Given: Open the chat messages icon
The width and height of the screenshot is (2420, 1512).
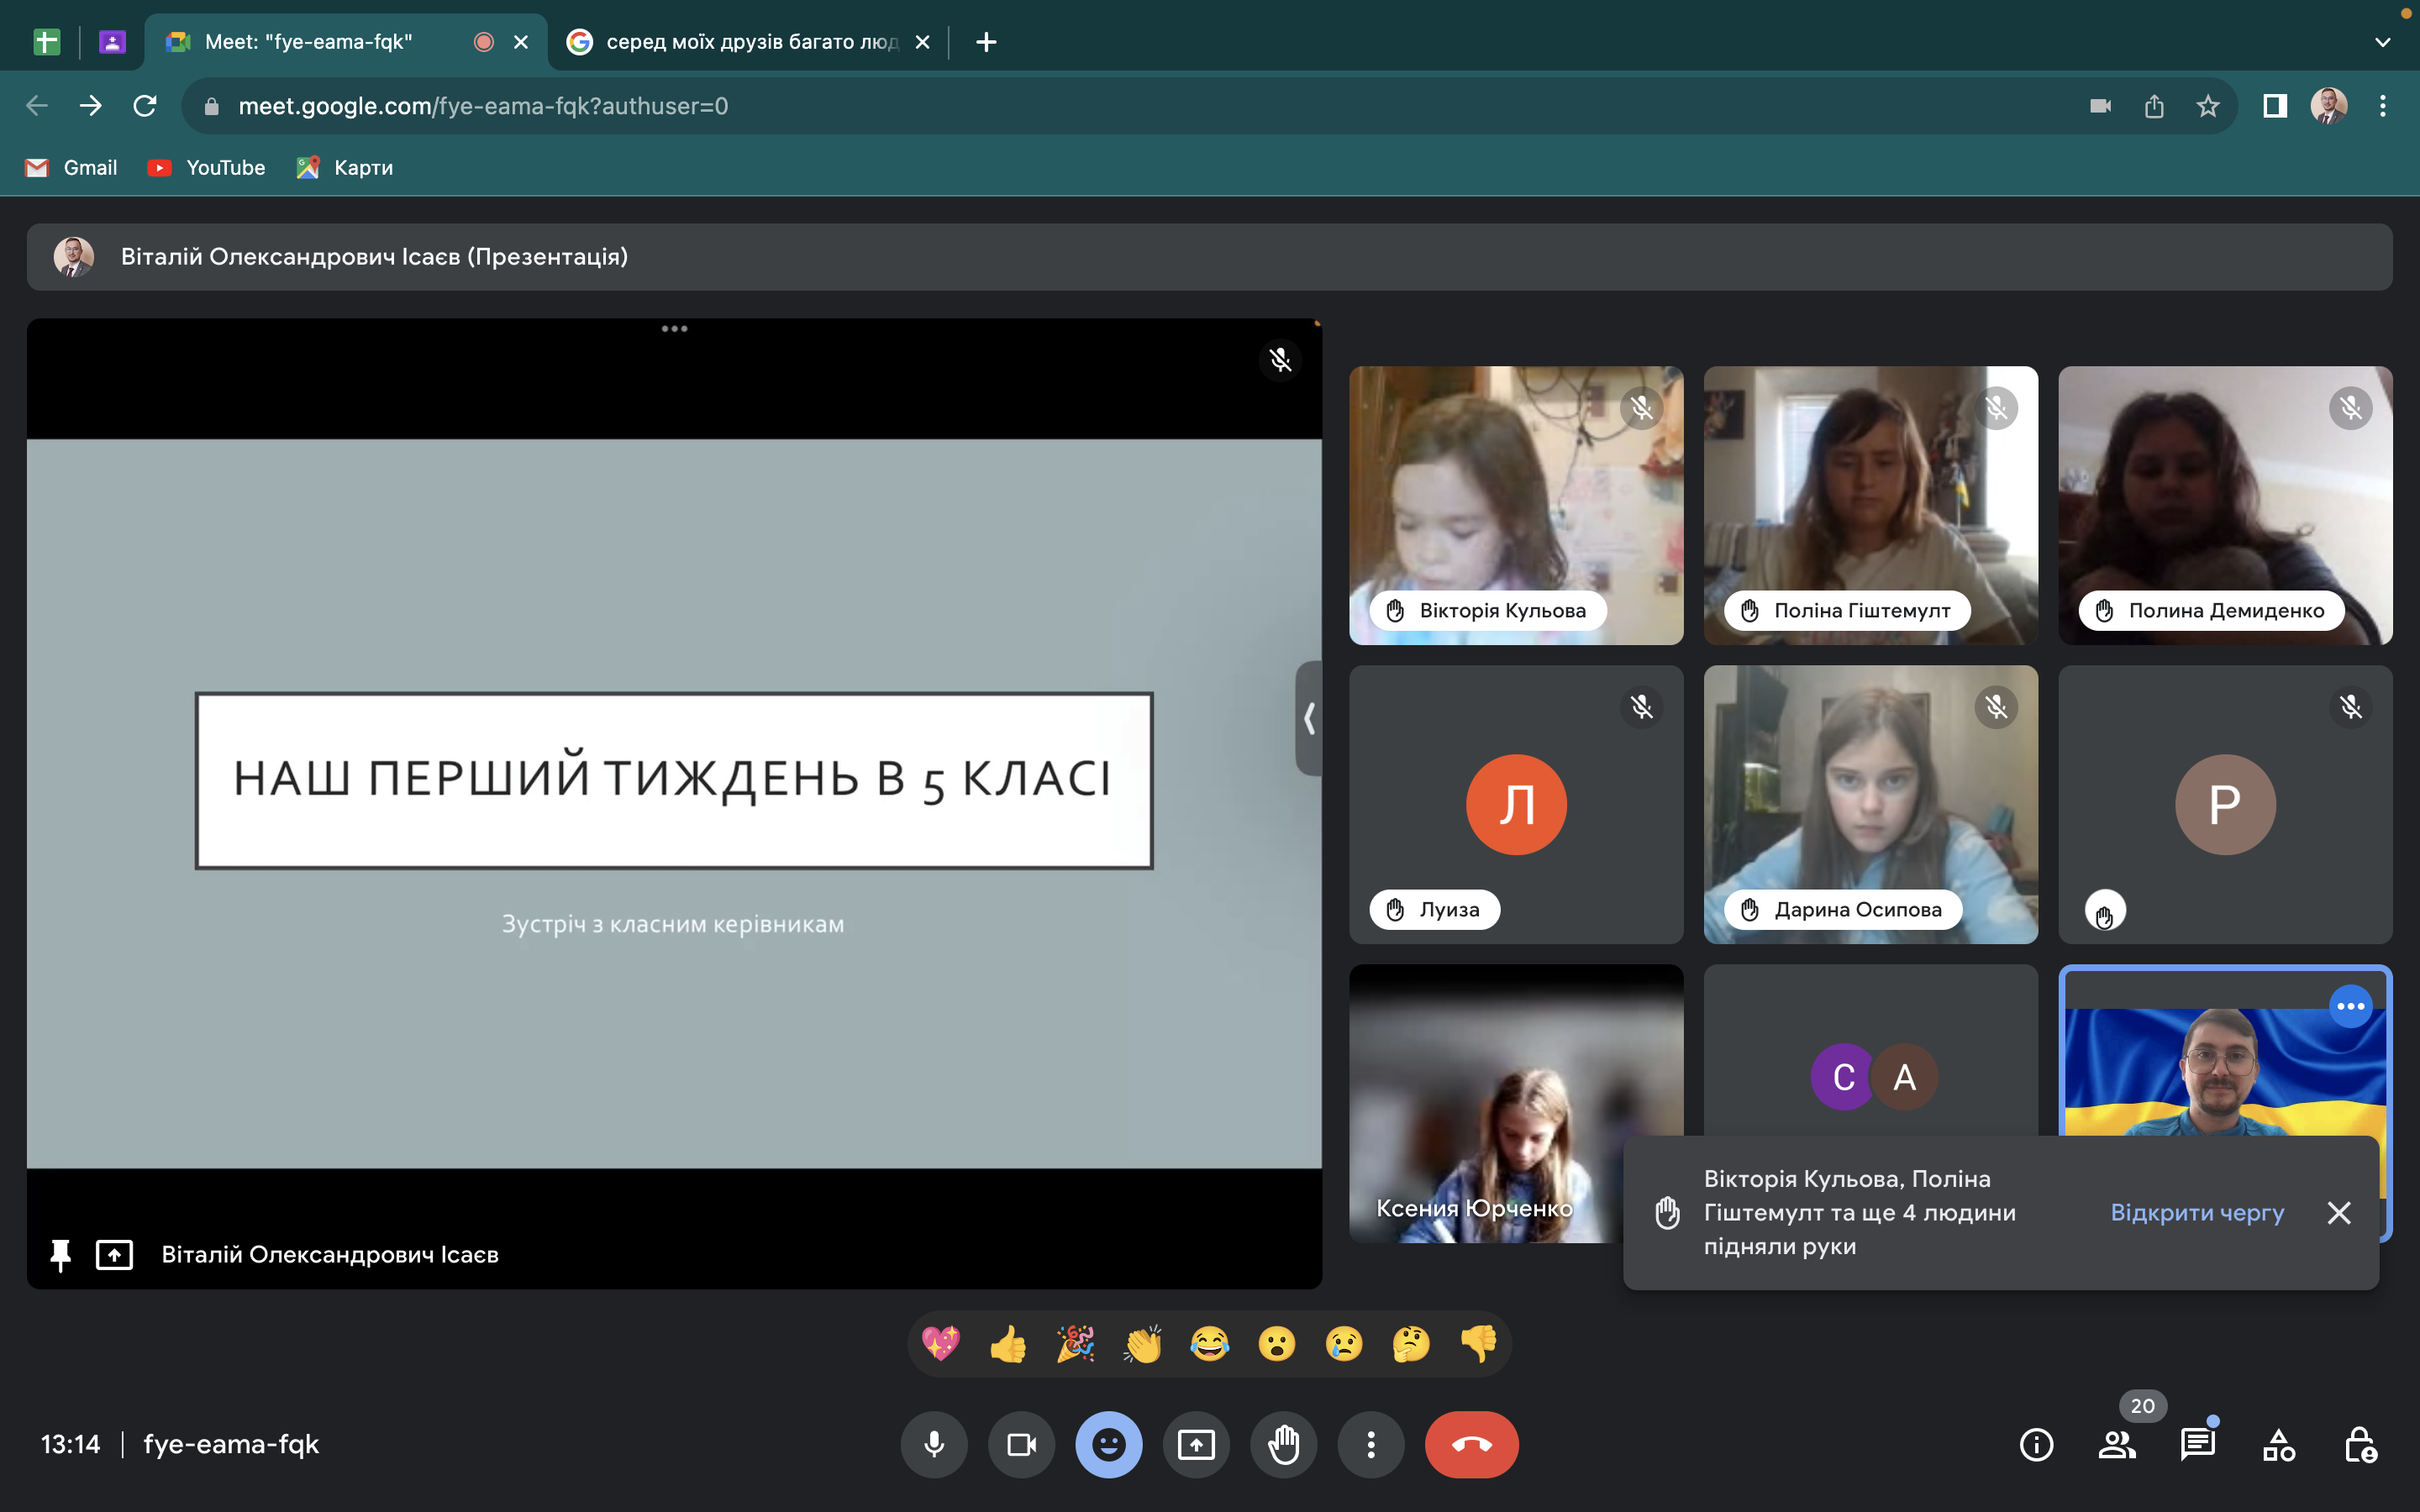Looking at the screenshot, I should tap(2197, 1444).
